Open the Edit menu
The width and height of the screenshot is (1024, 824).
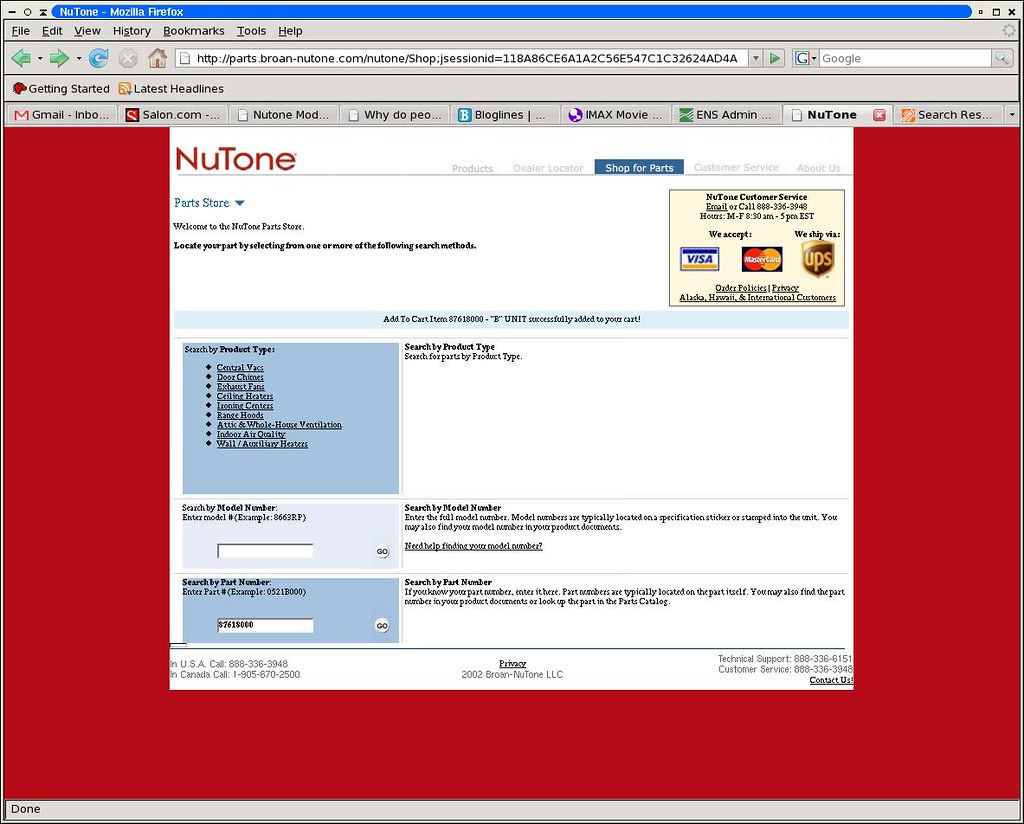point(52,31)
